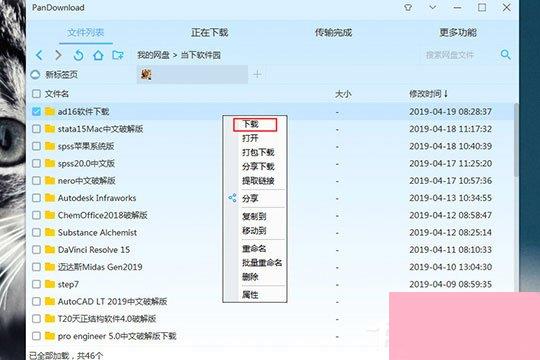Click the search magnifier icon

pos(506,54)
